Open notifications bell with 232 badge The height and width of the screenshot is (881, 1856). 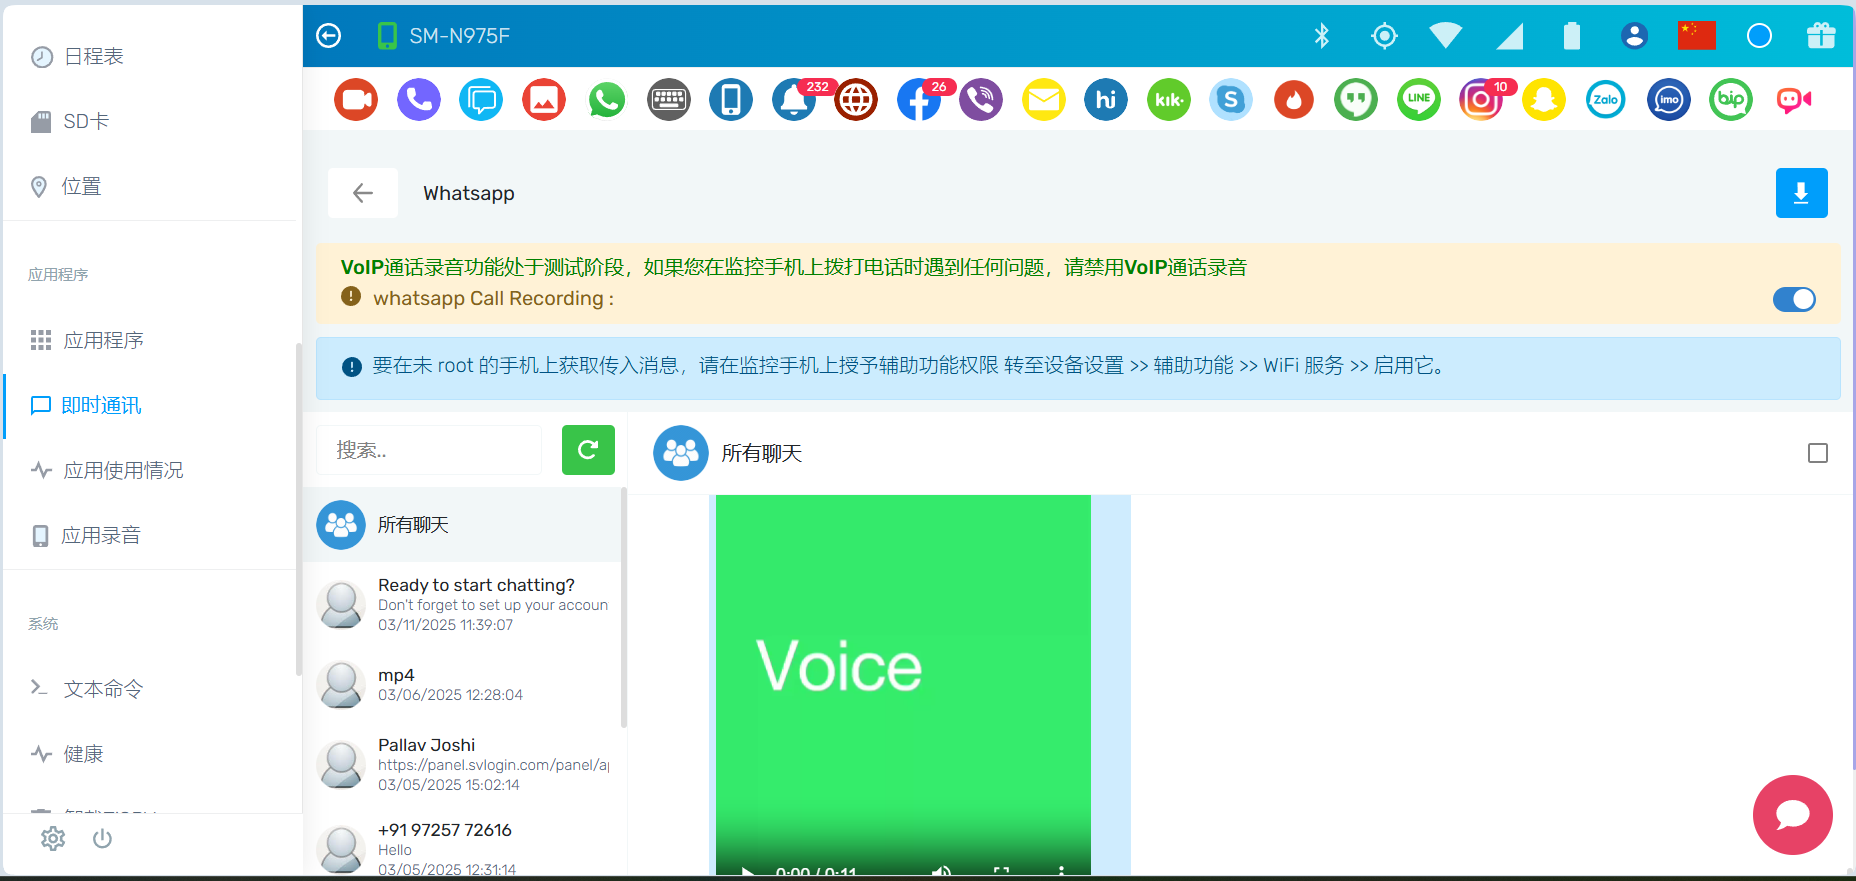[794, 99]
